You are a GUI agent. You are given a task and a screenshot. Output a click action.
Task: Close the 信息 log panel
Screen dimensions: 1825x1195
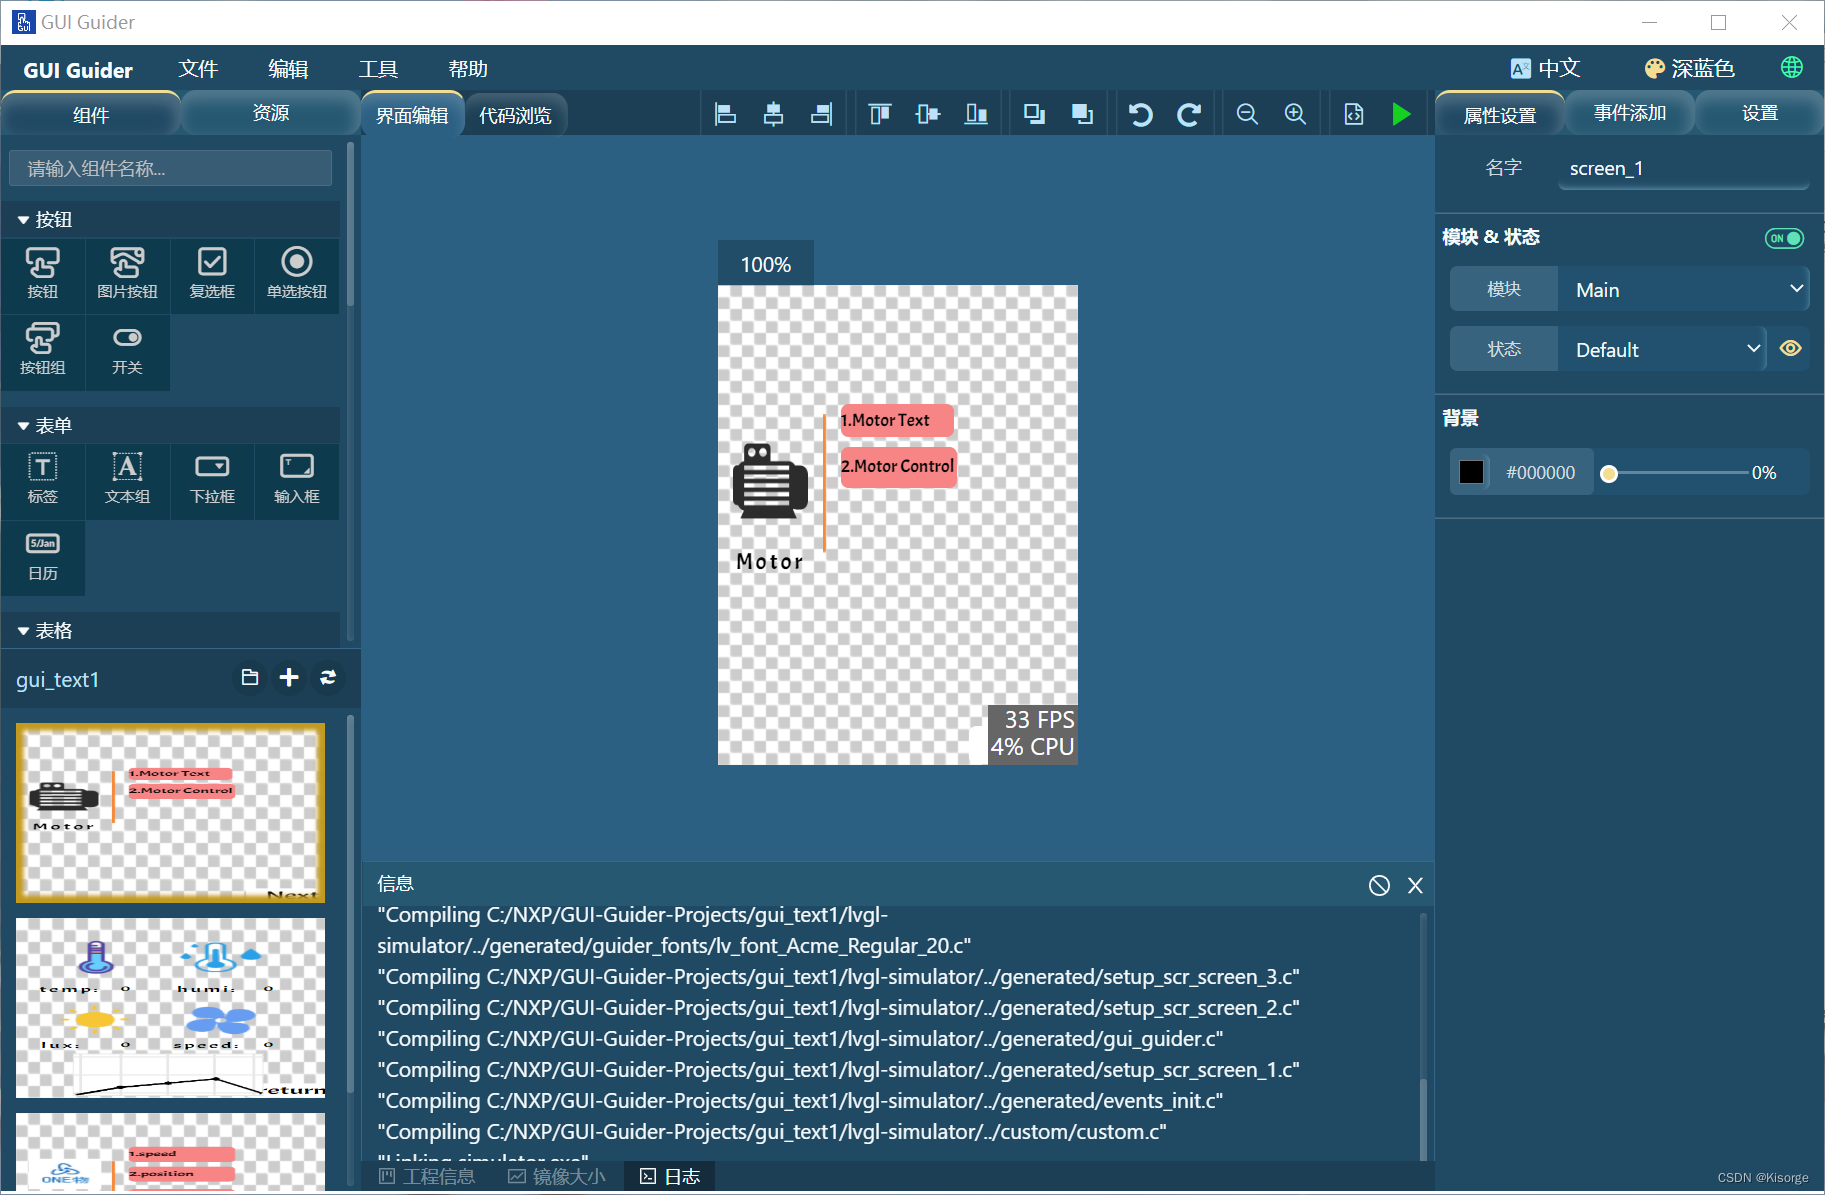coord(1415,885)
